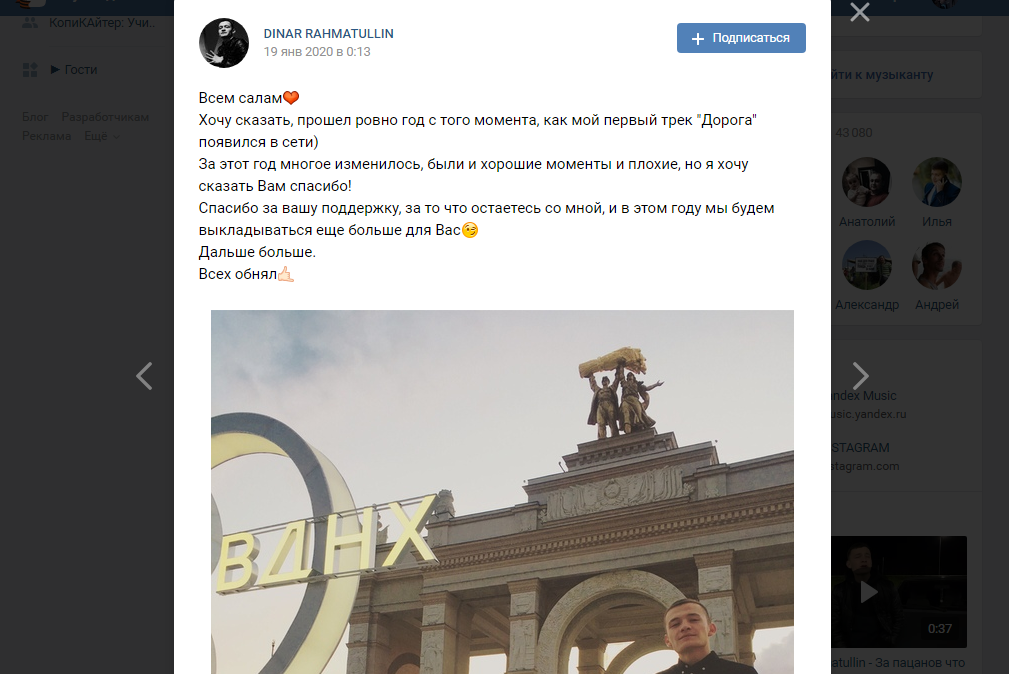Open Анатолий's subscriber avatar
This screenshot has height=674, width=1009.
(866, 182)
